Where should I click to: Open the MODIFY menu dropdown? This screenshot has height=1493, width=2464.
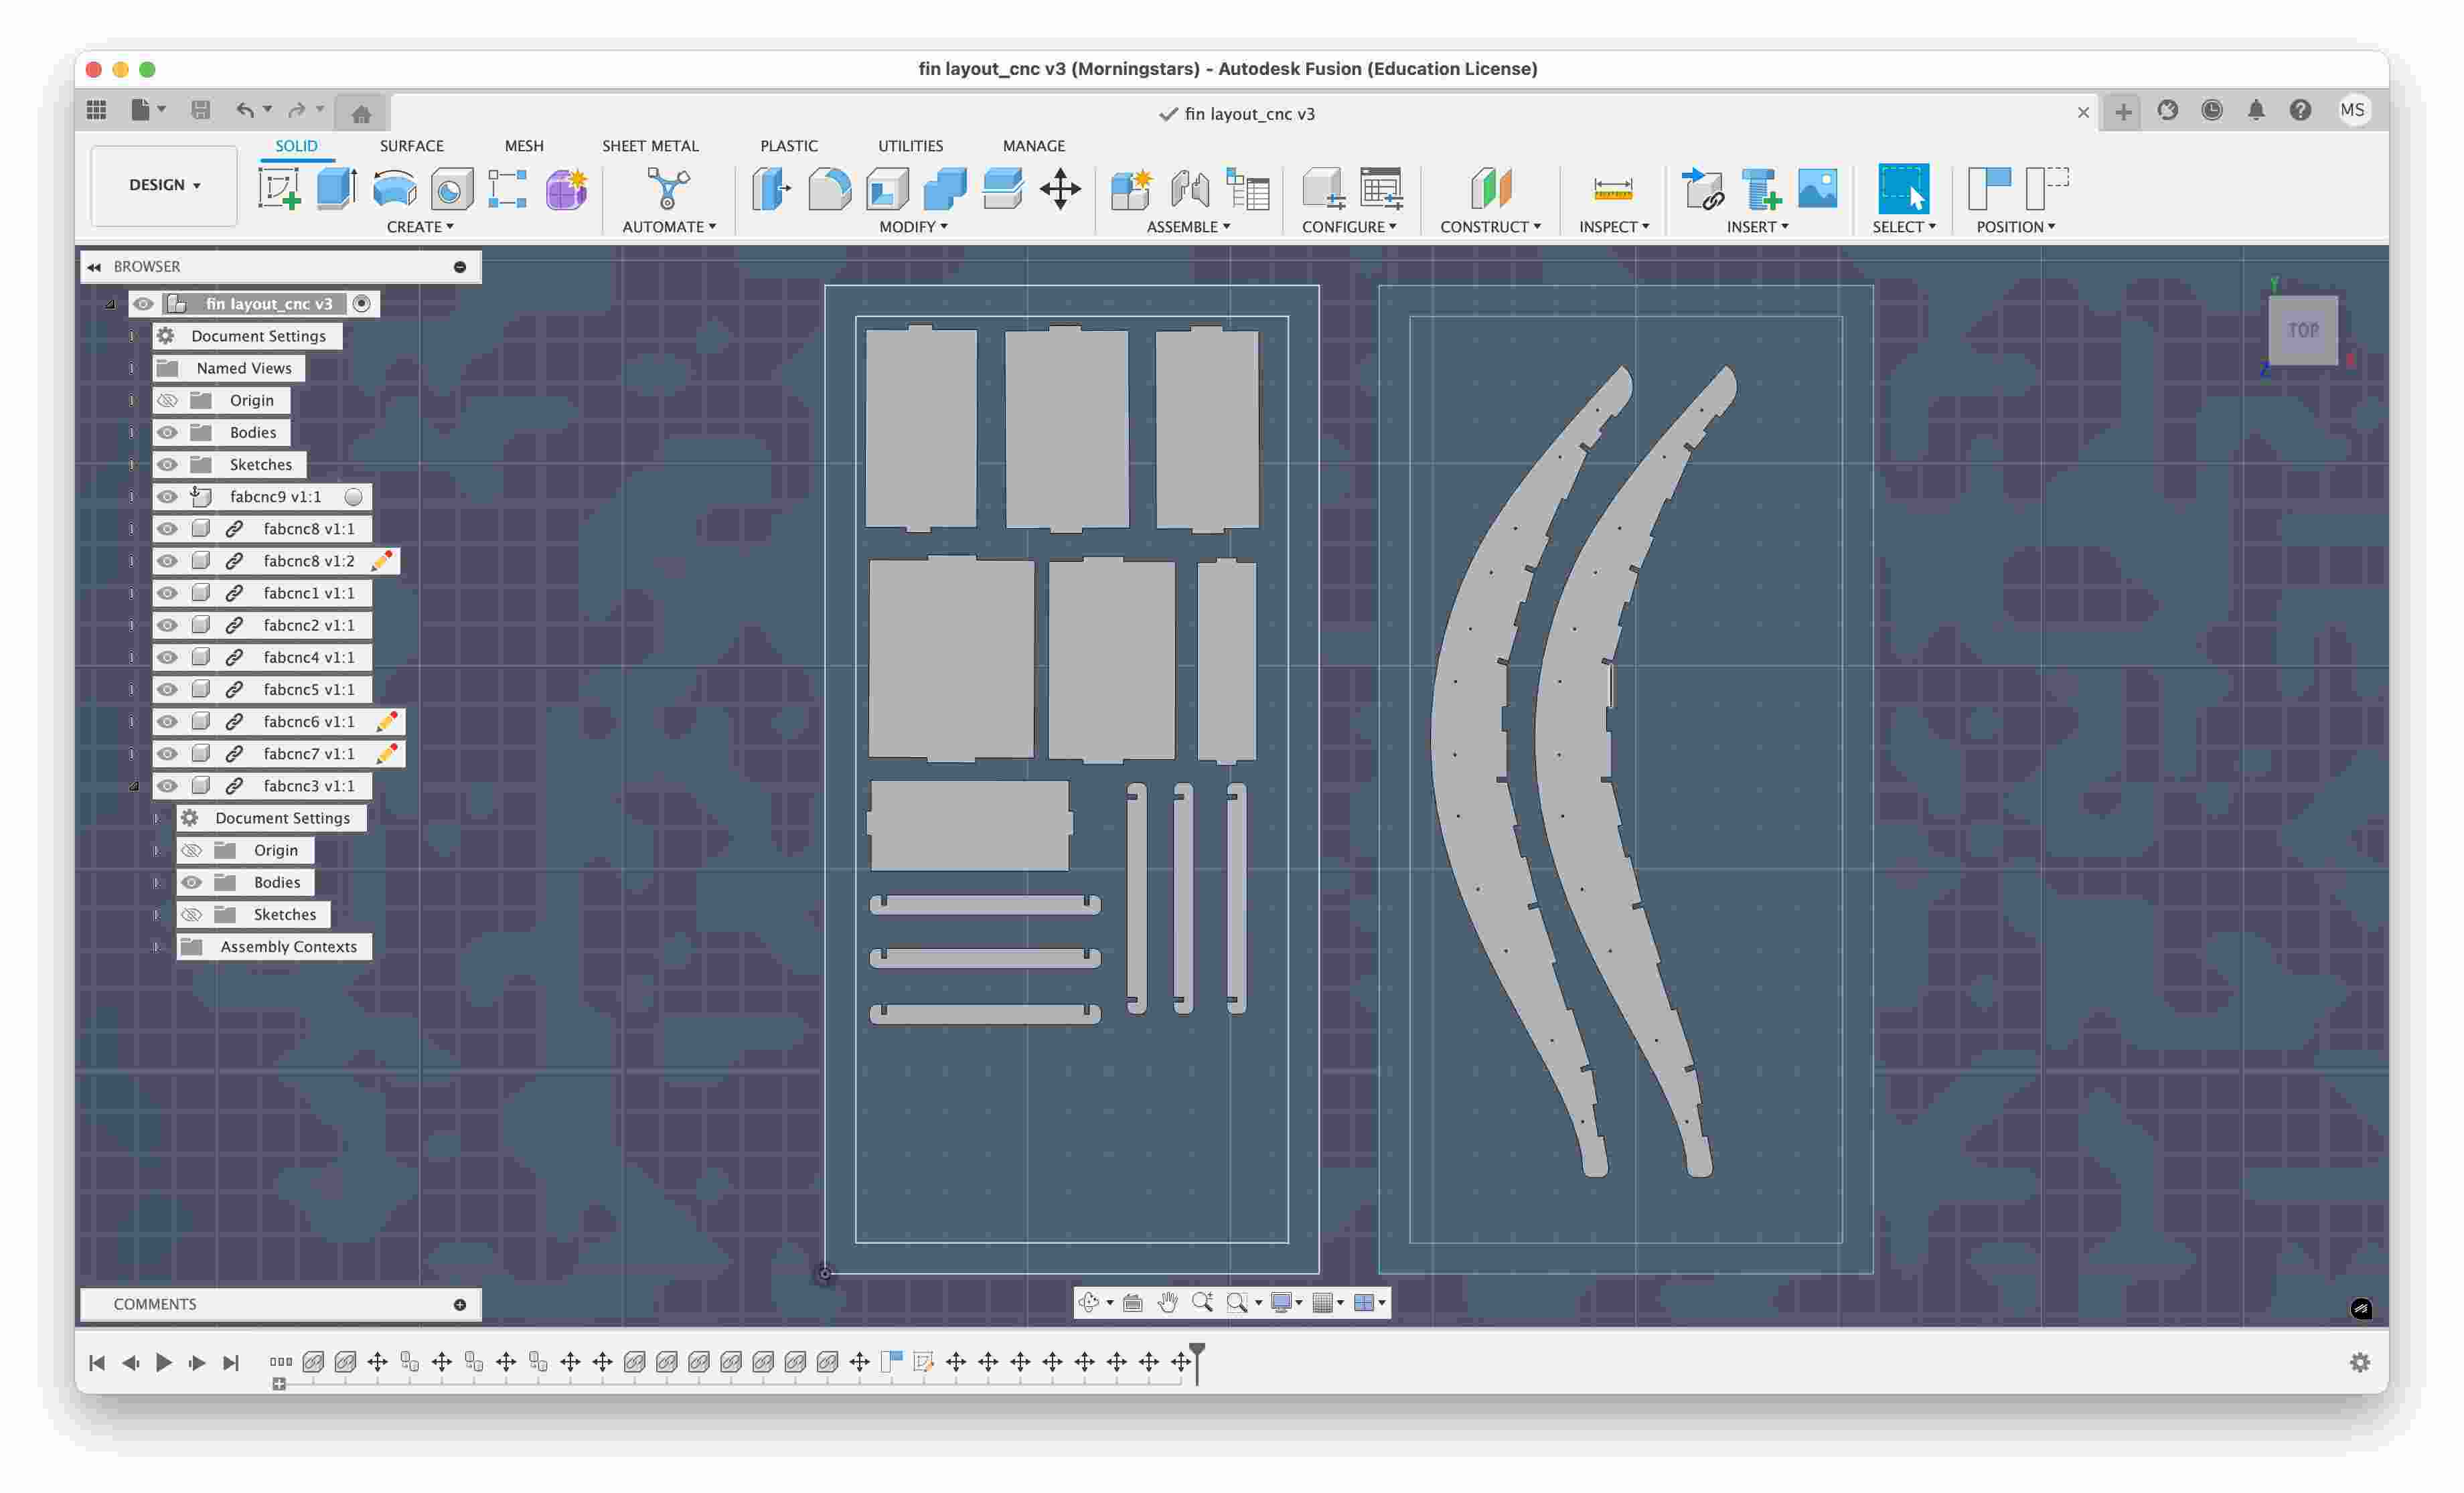tap(913, 227)
